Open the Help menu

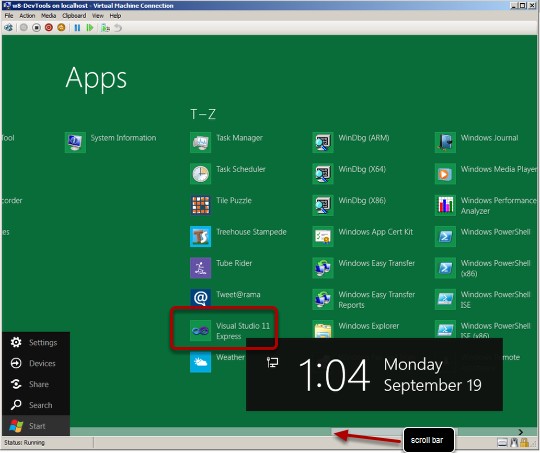[115, 16]
